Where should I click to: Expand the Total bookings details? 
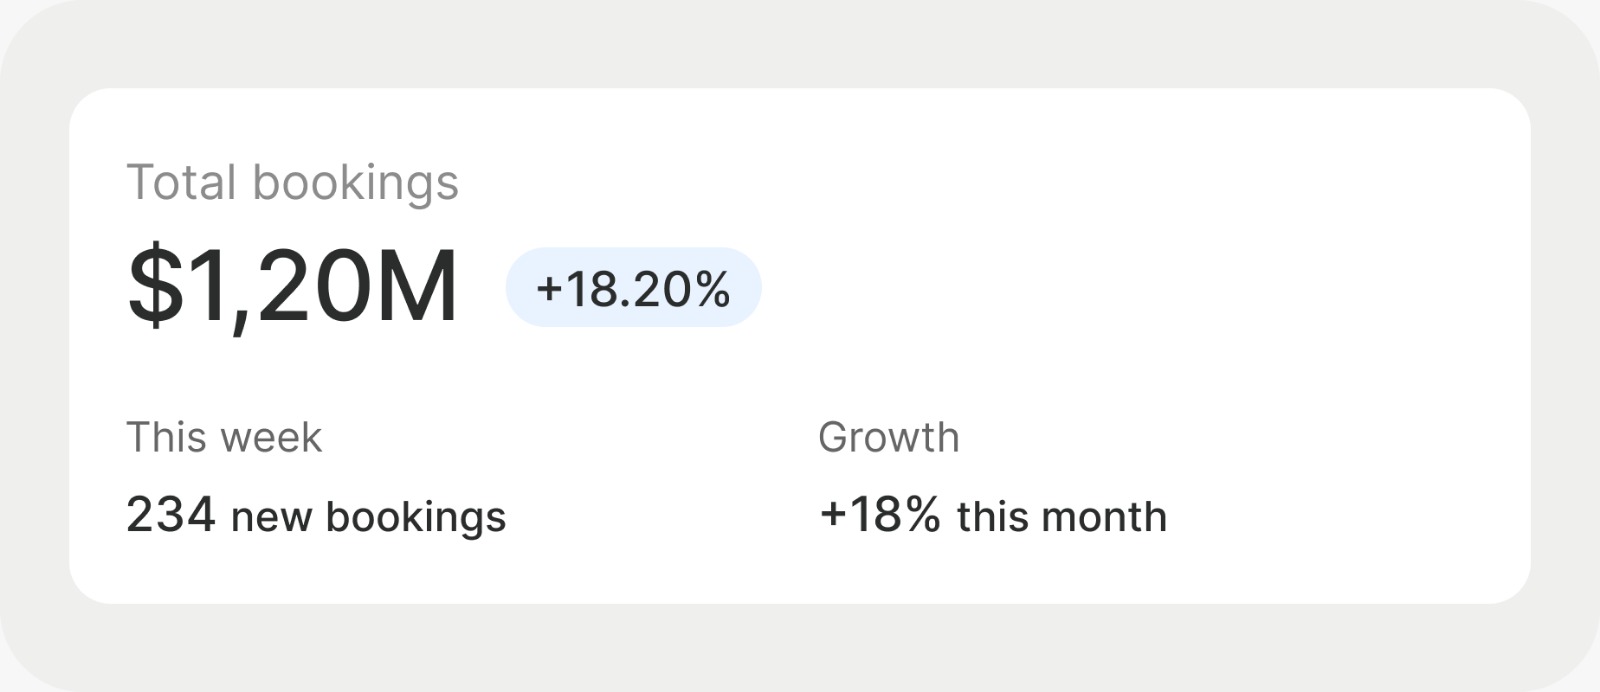click(295, 181)
